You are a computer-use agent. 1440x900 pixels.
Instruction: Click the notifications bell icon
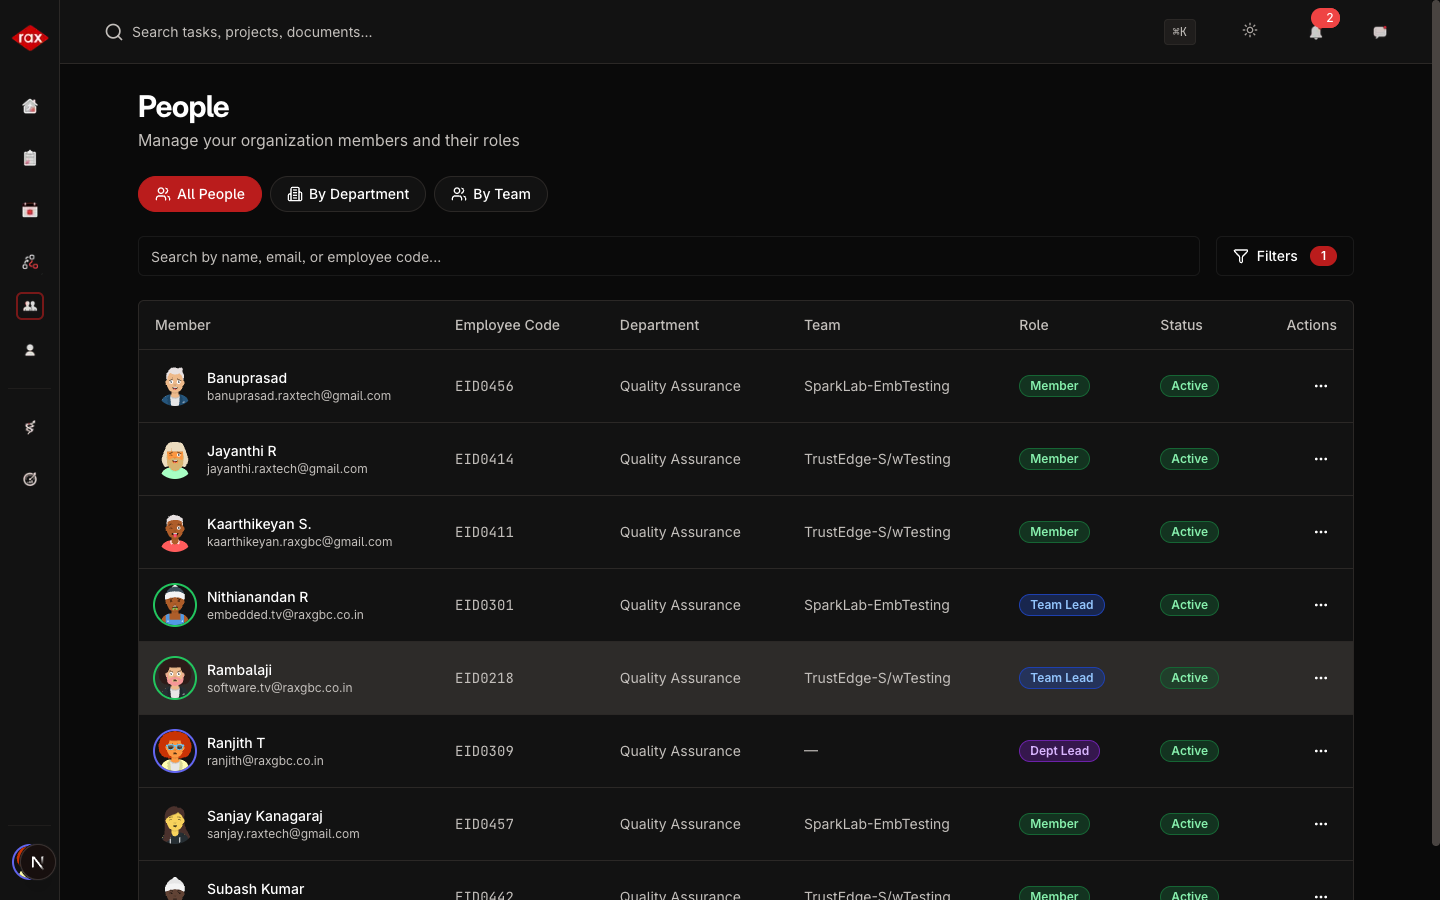click(1316, 32)
